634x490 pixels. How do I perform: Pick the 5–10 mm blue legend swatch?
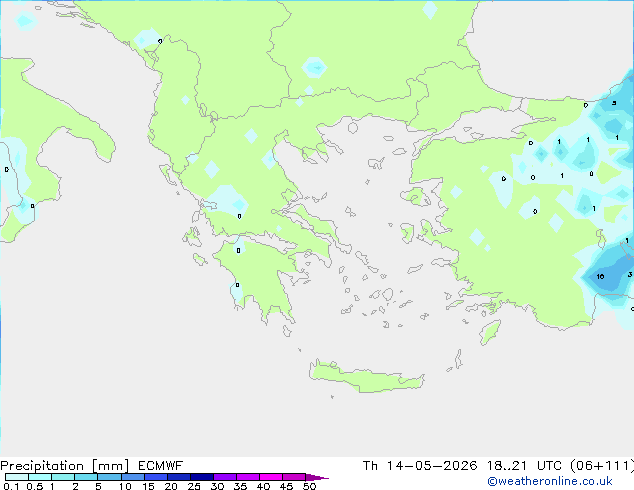109,477
